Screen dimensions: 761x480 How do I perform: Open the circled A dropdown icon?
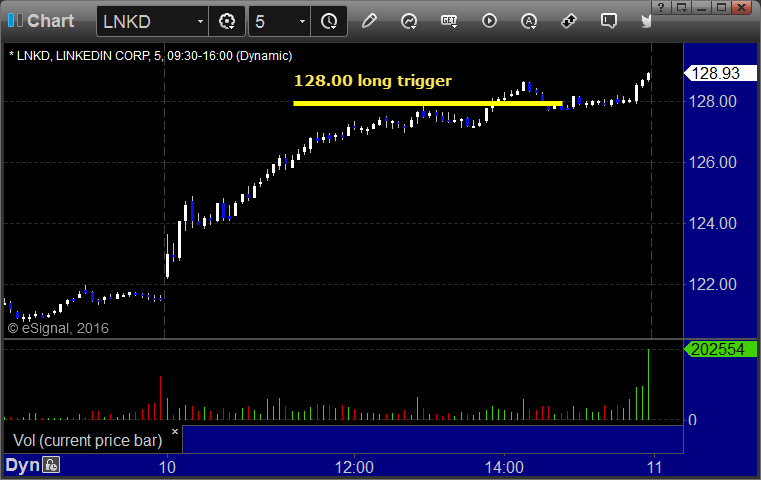(x=529, y=21)
